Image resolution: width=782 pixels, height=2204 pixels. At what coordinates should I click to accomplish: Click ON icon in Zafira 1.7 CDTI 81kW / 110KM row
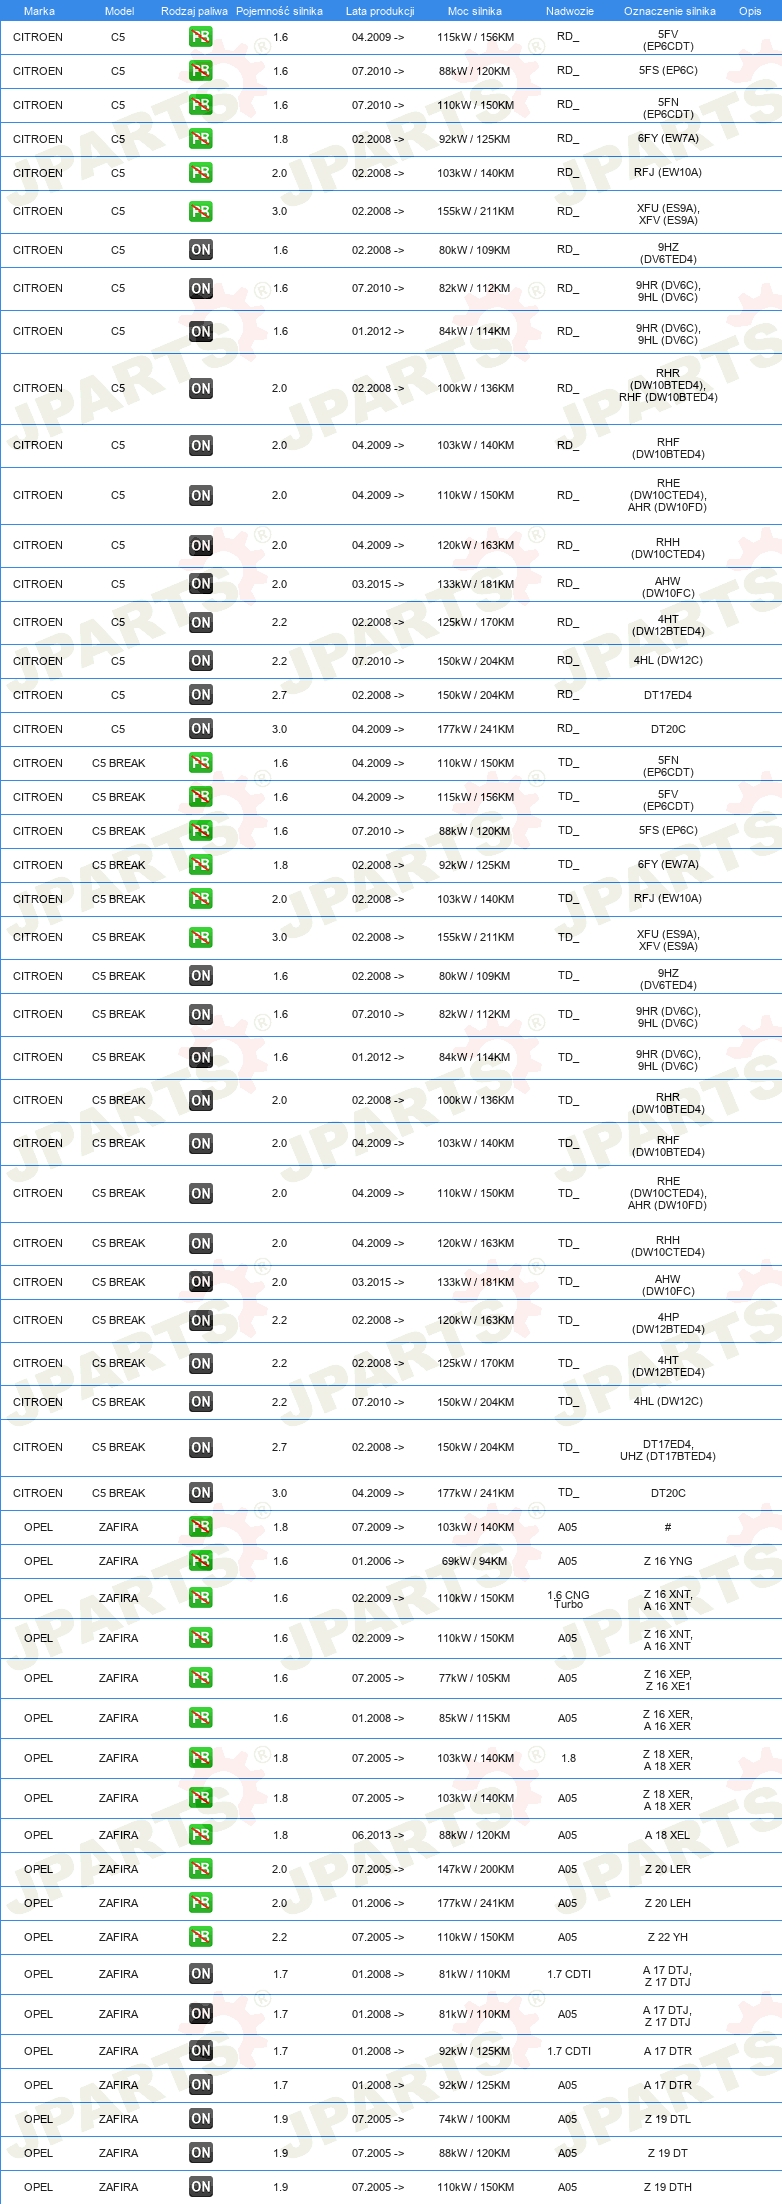tap(201, 1974)
